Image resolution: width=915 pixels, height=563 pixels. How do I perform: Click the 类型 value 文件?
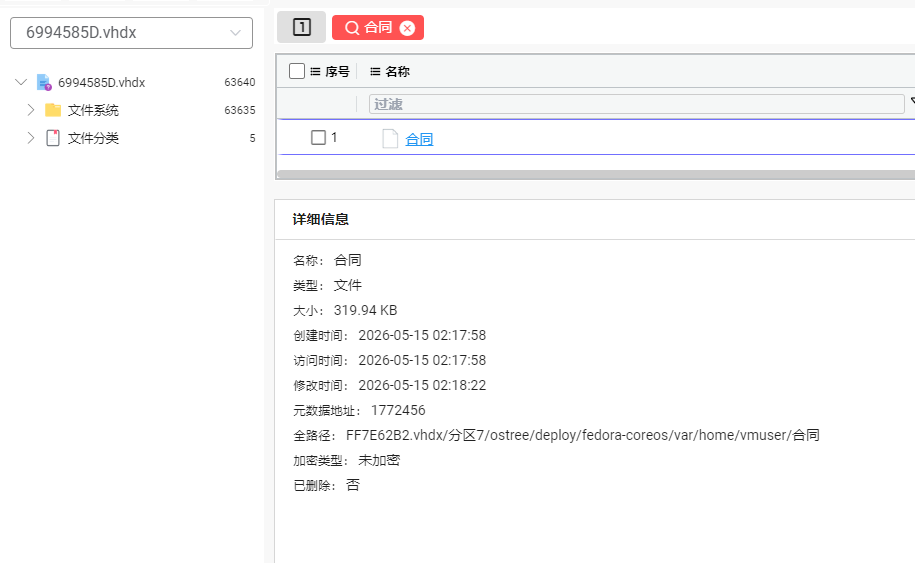[348, 285]
